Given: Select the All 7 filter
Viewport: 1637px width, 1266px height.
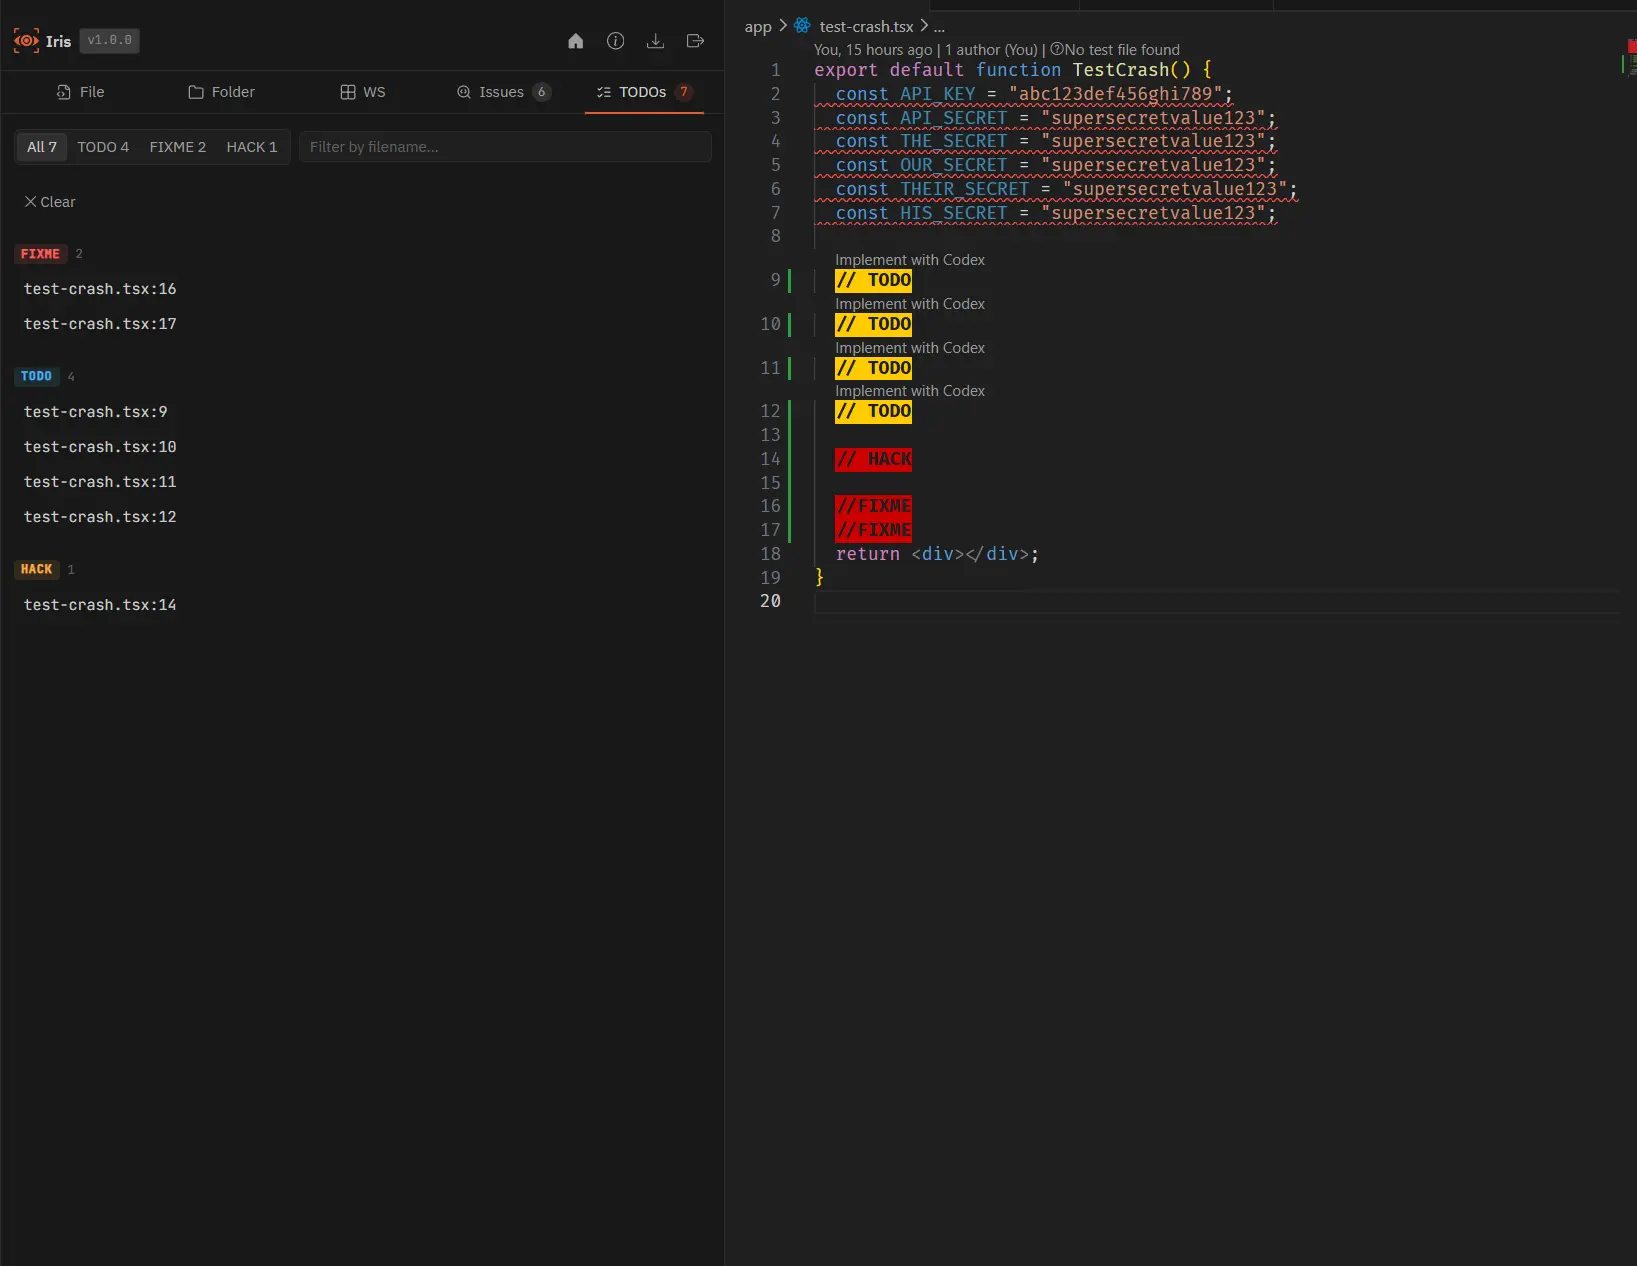Looking at the screenshot, I should coord(42,147).
